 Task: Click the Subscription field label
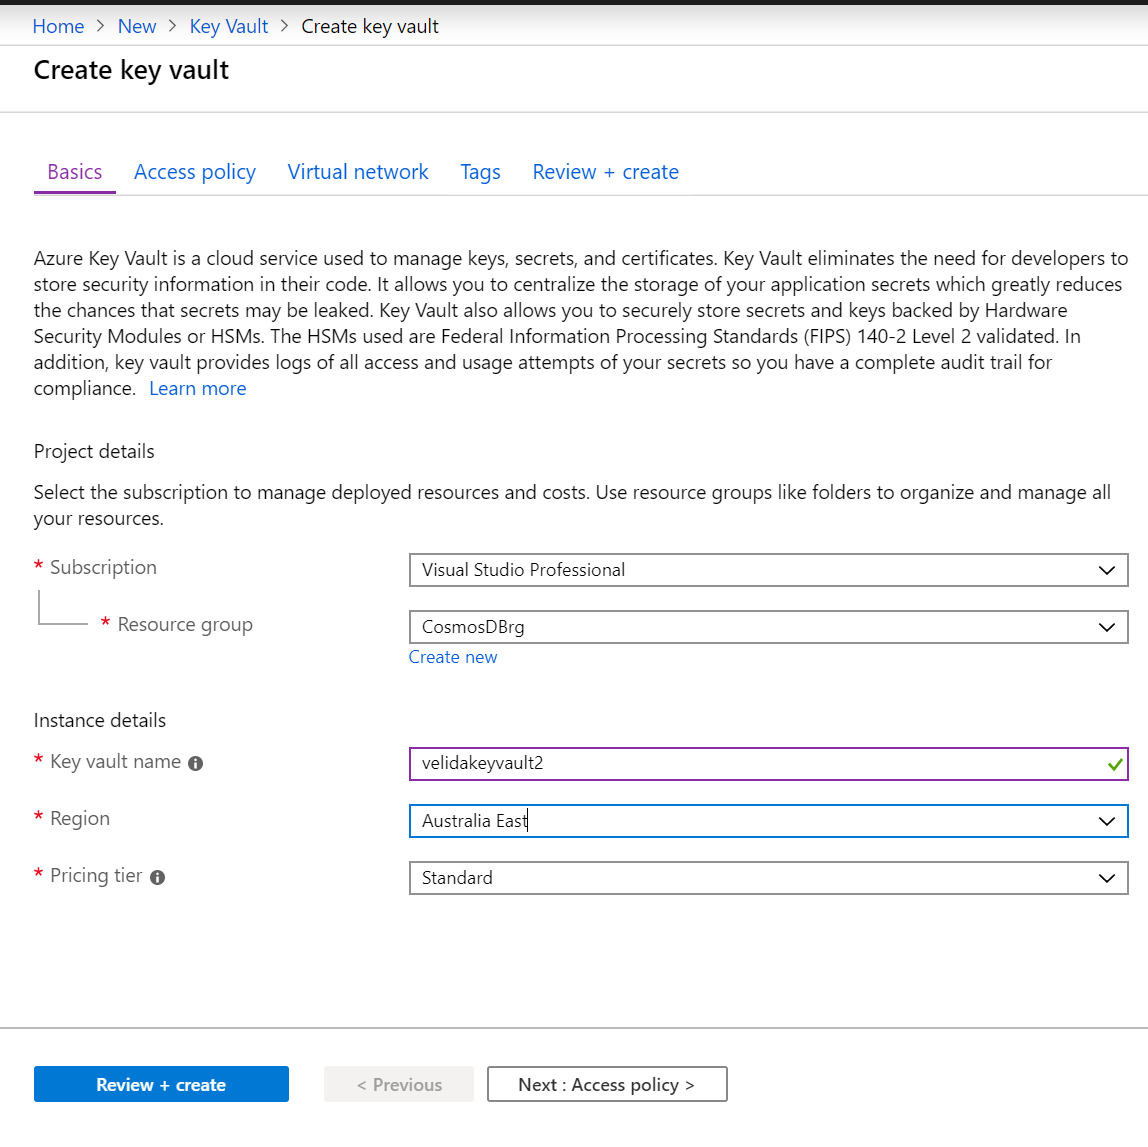coord(103,567)
